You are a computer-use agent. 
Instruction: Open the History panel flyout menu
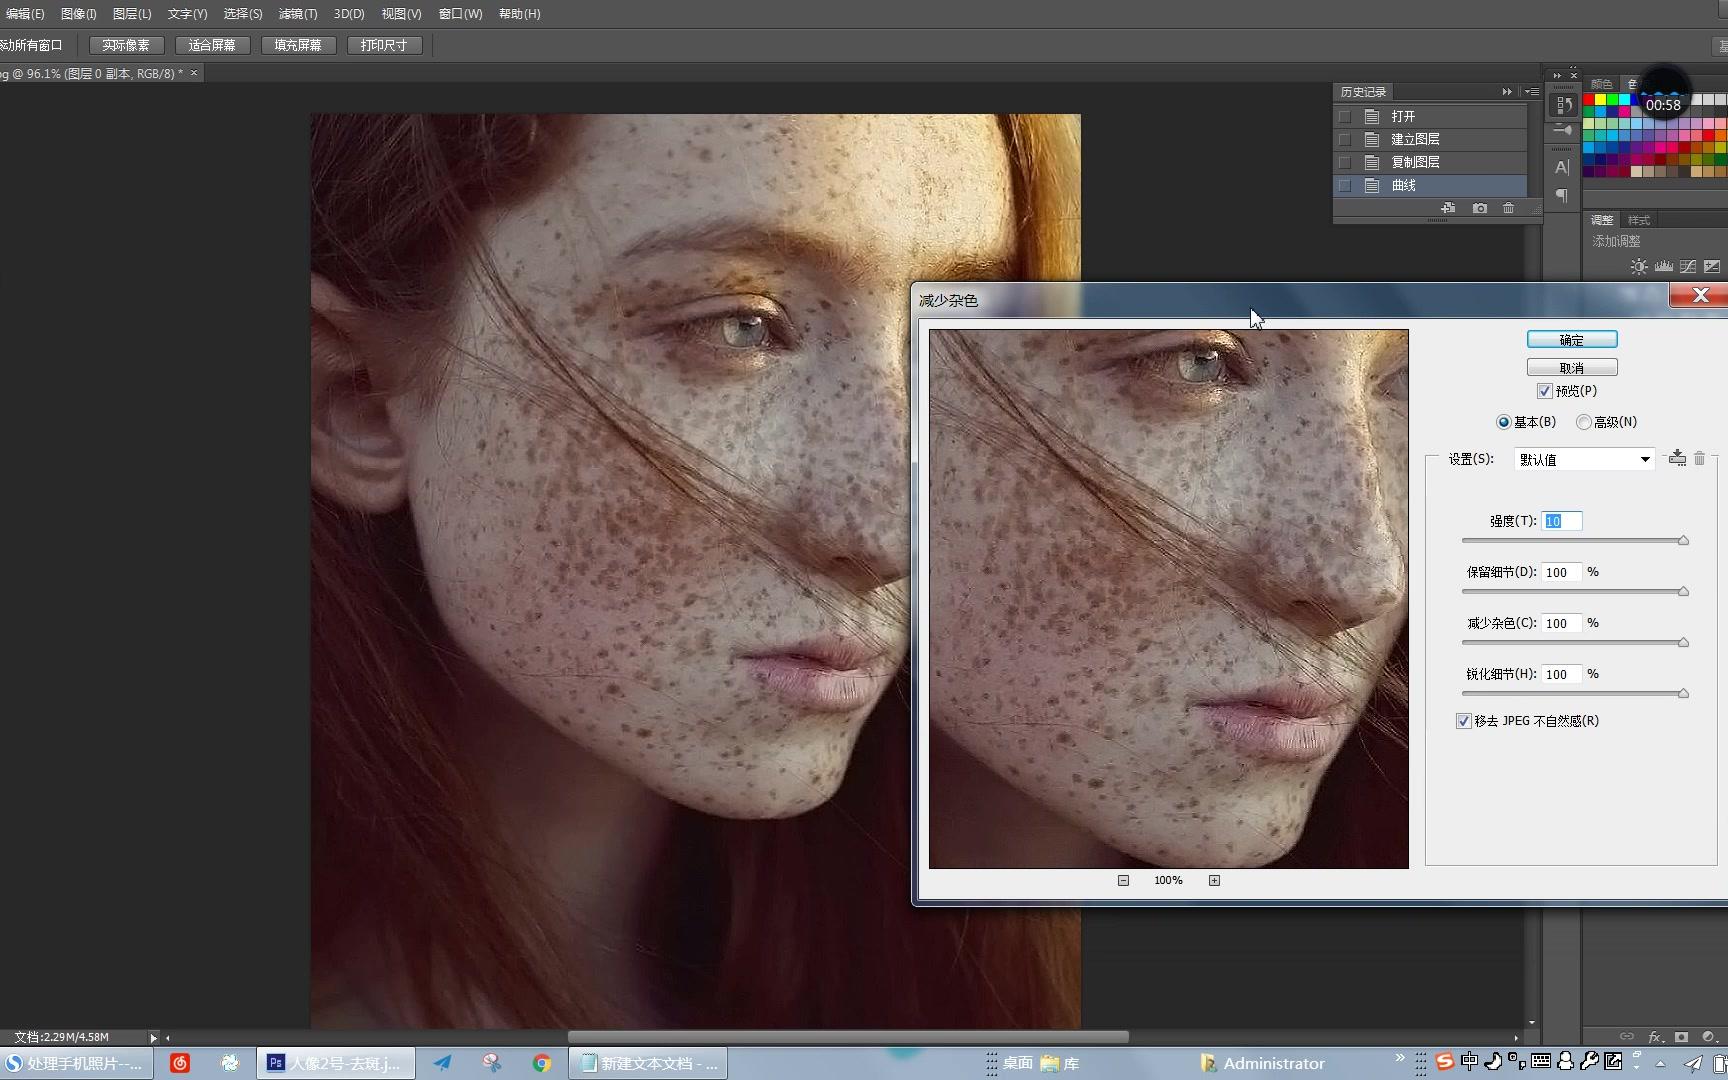(x=1532, y=92)
